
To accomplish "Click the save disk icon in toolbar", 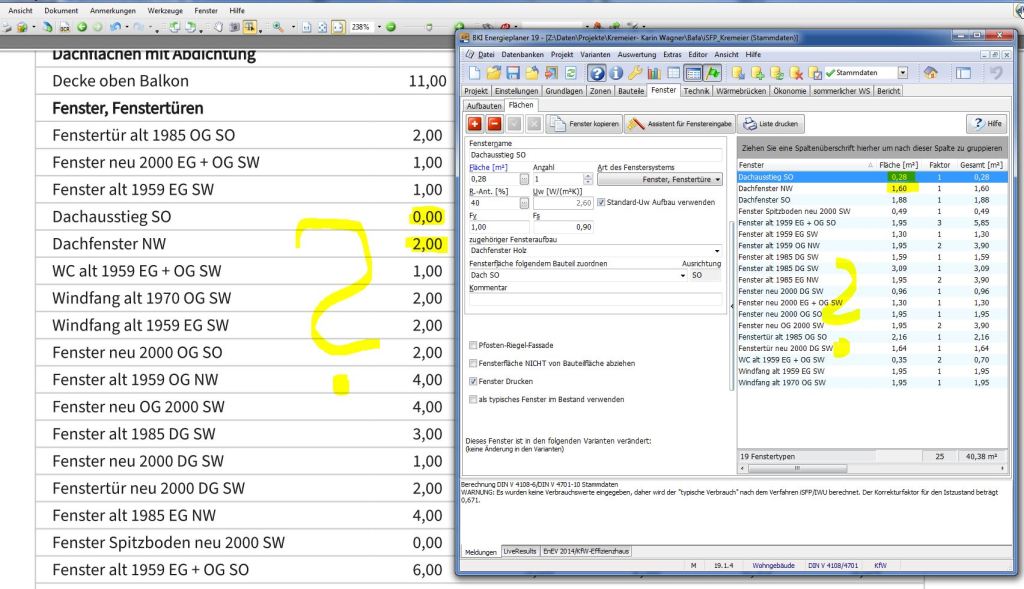I will pyautogui.click(x=513, y=73).
